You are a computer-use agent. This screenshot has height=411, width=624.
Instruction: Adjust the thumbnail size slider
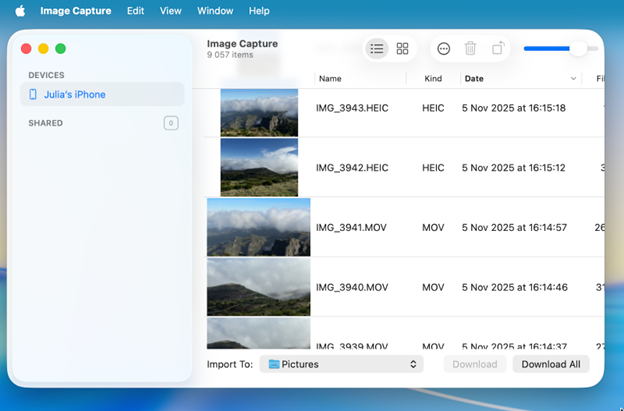(x=577, y=48)
